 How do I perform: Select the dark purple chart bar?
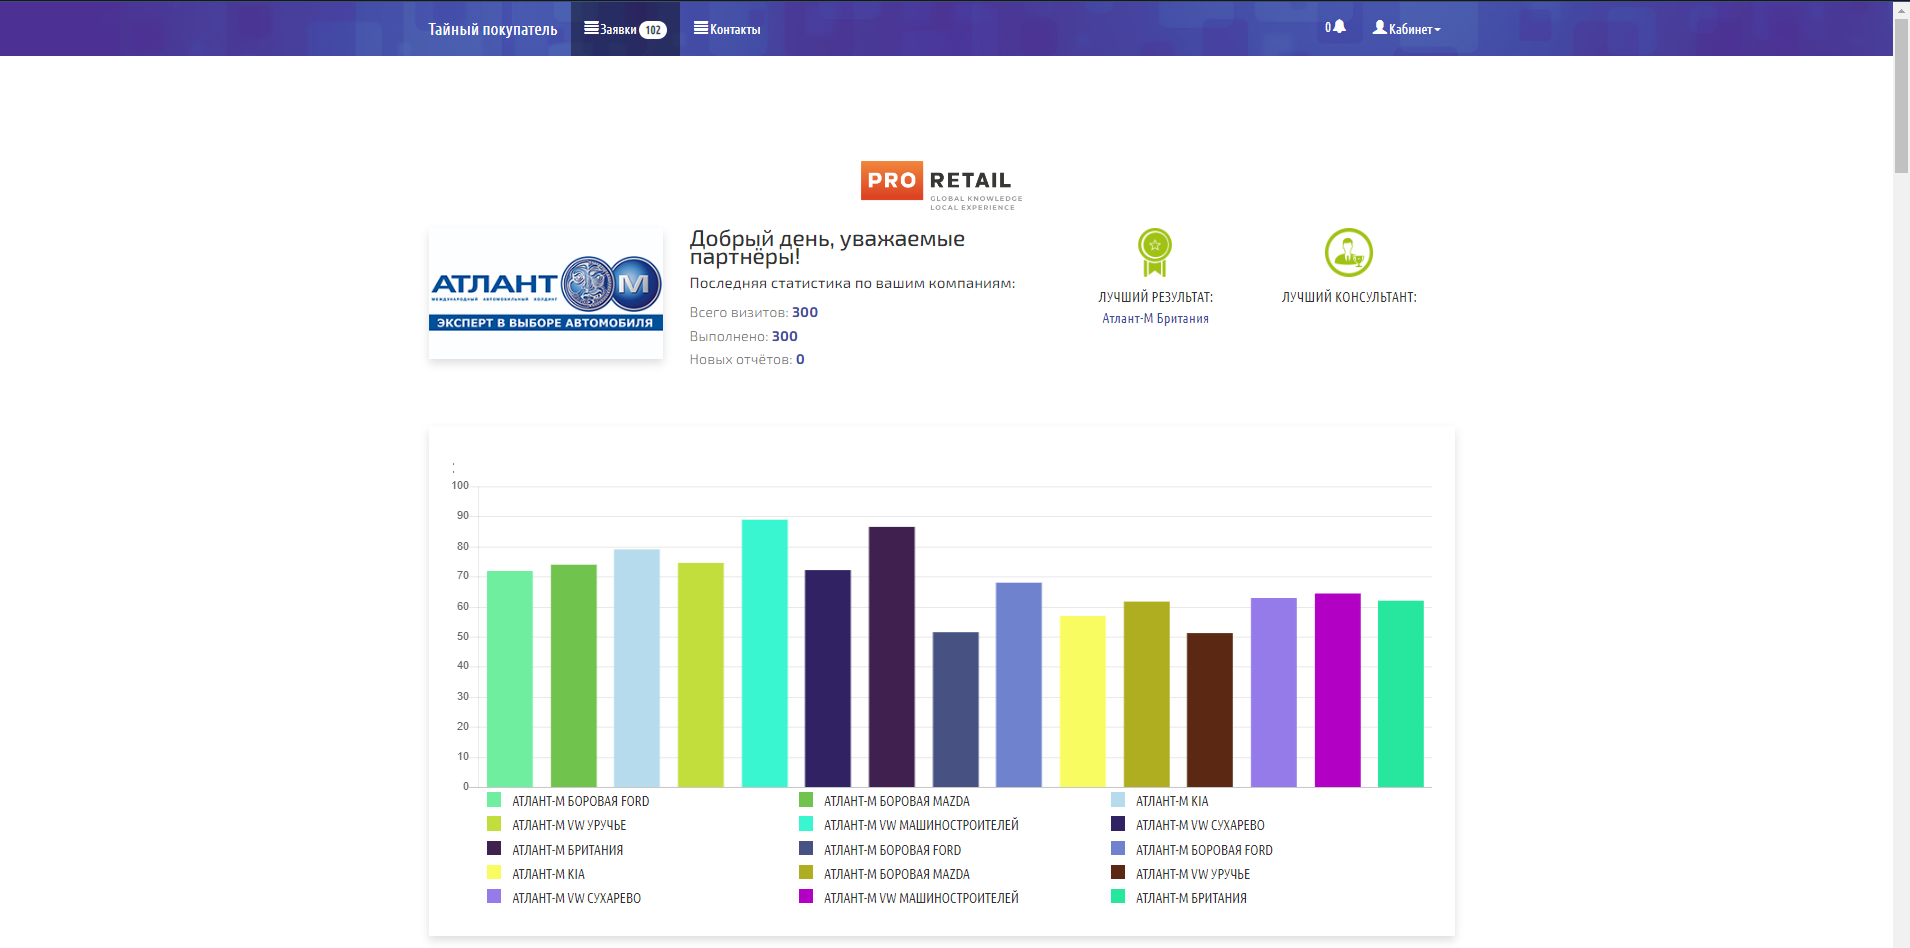click(x=892, y=657)
